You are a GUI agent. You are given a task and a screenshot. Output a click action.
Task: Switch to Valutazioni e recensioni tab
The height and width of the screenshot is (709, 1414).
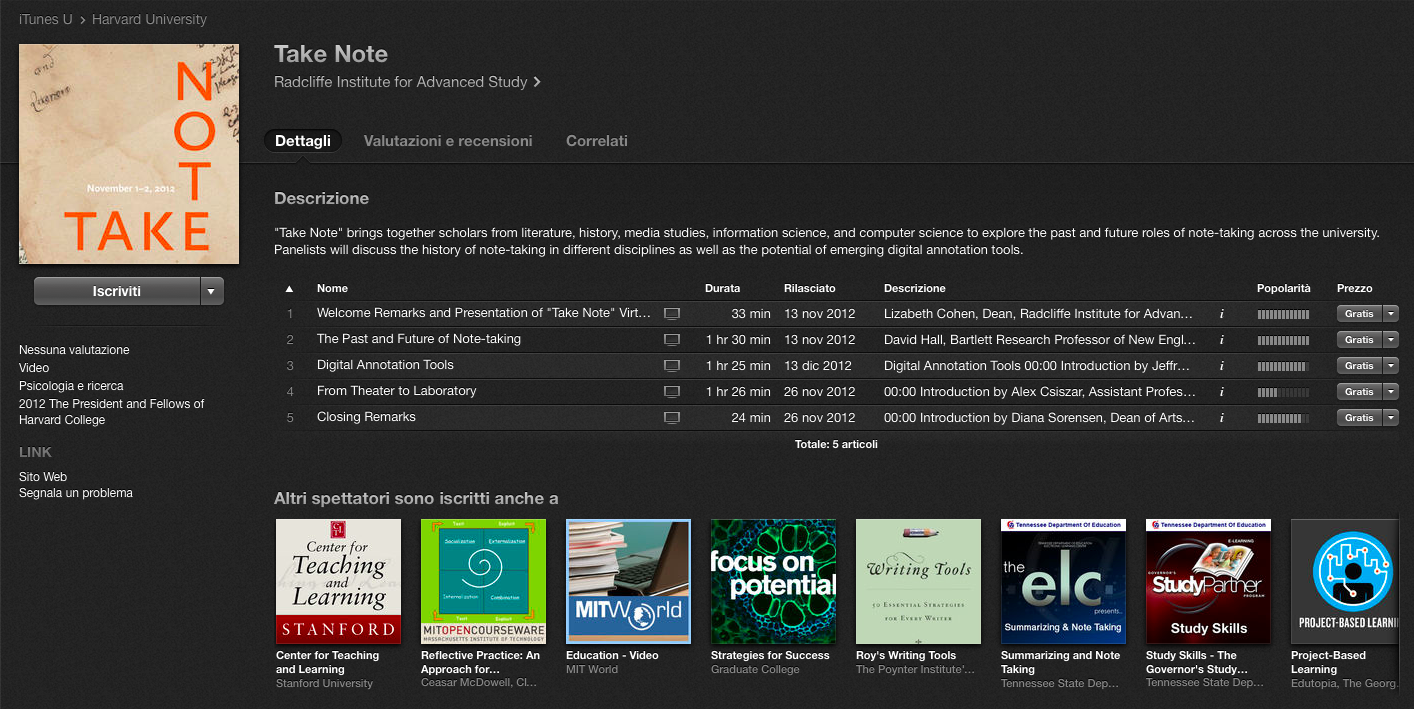click(x=448, y=141)
